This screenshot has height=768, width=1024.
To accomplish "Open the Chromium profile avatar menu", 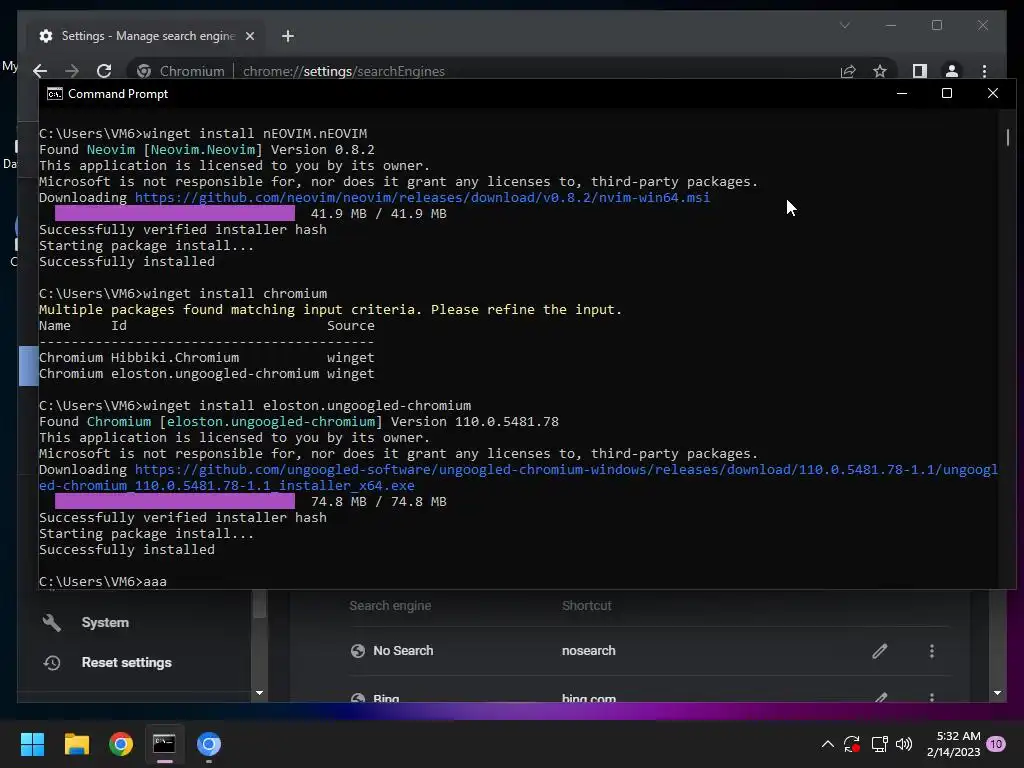I will (952, 71).
